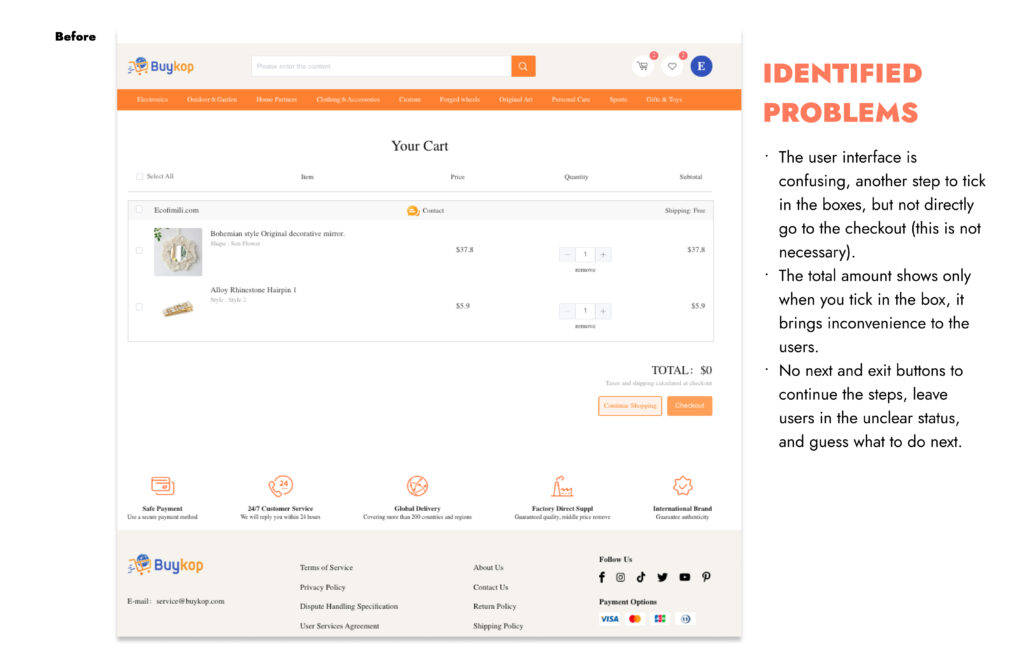Click the Visa payment icon
Image resolution: width=1024 pixels, height=665 pixels.
tap(609, 619)
